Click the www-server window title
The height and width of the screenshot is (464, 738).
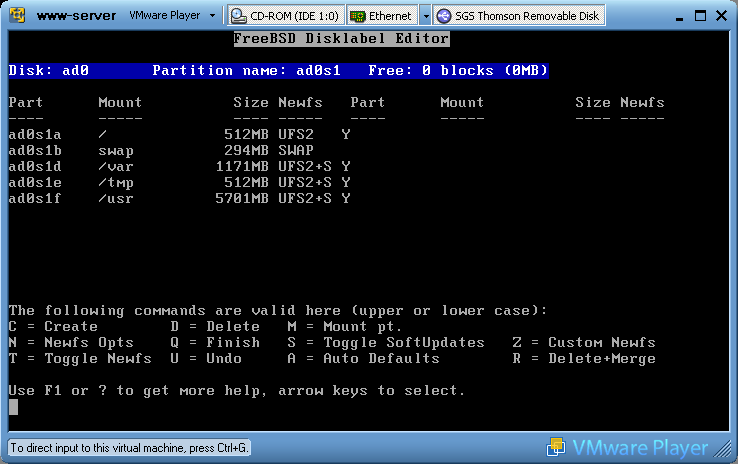tap(76, 16)
